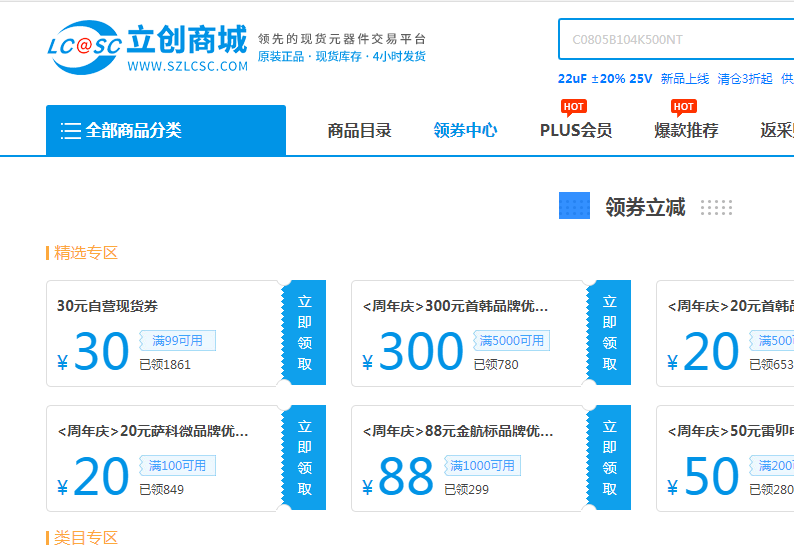
Task: Click the 清仓3折起 link
Action: click(x=745, y=79)
